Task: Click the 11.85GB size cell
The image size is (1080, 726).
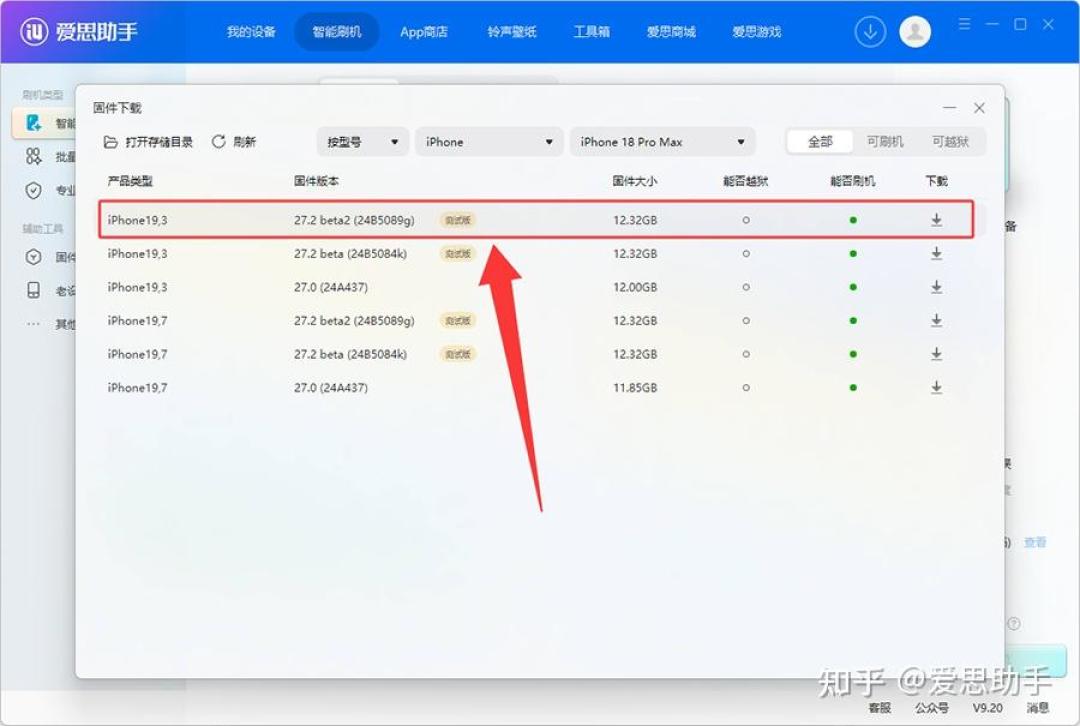Action: (635, 388)
